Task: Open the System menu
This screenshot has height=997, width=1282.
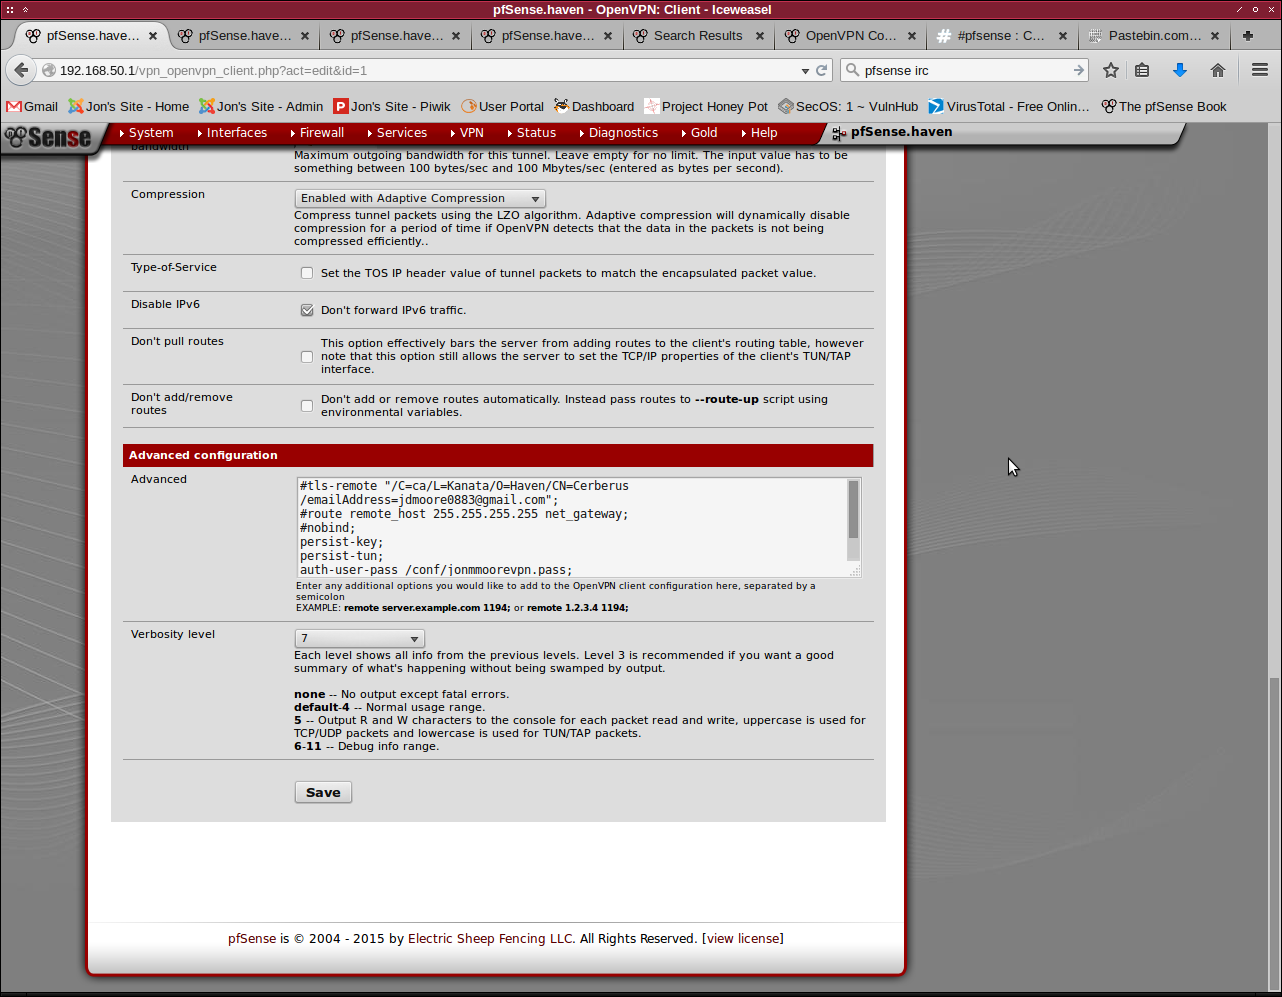Action: [x=146, y=132]
